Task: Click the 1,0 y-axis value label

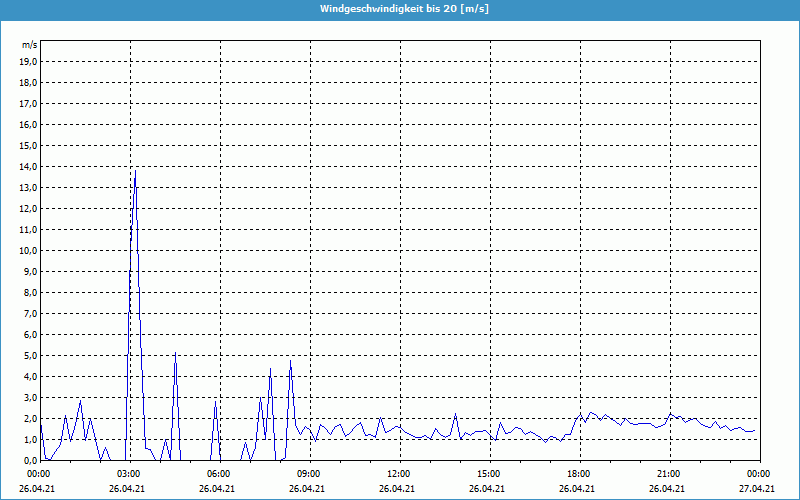Action: pyautogui.click(x=30, y=439)
